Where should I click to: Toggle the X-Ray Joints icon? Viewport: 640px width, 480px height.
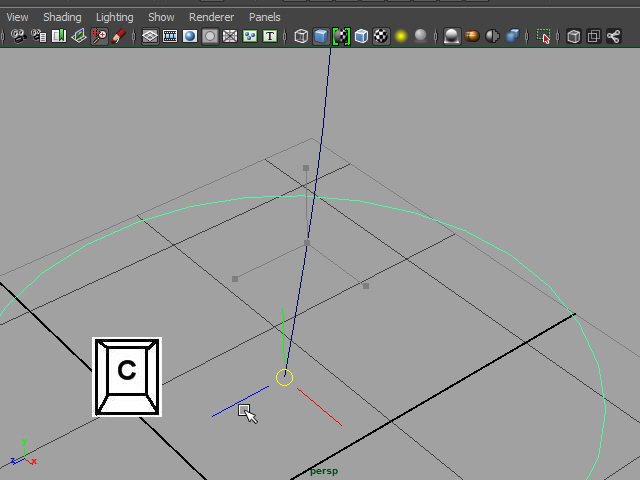[x=613, y=36]
